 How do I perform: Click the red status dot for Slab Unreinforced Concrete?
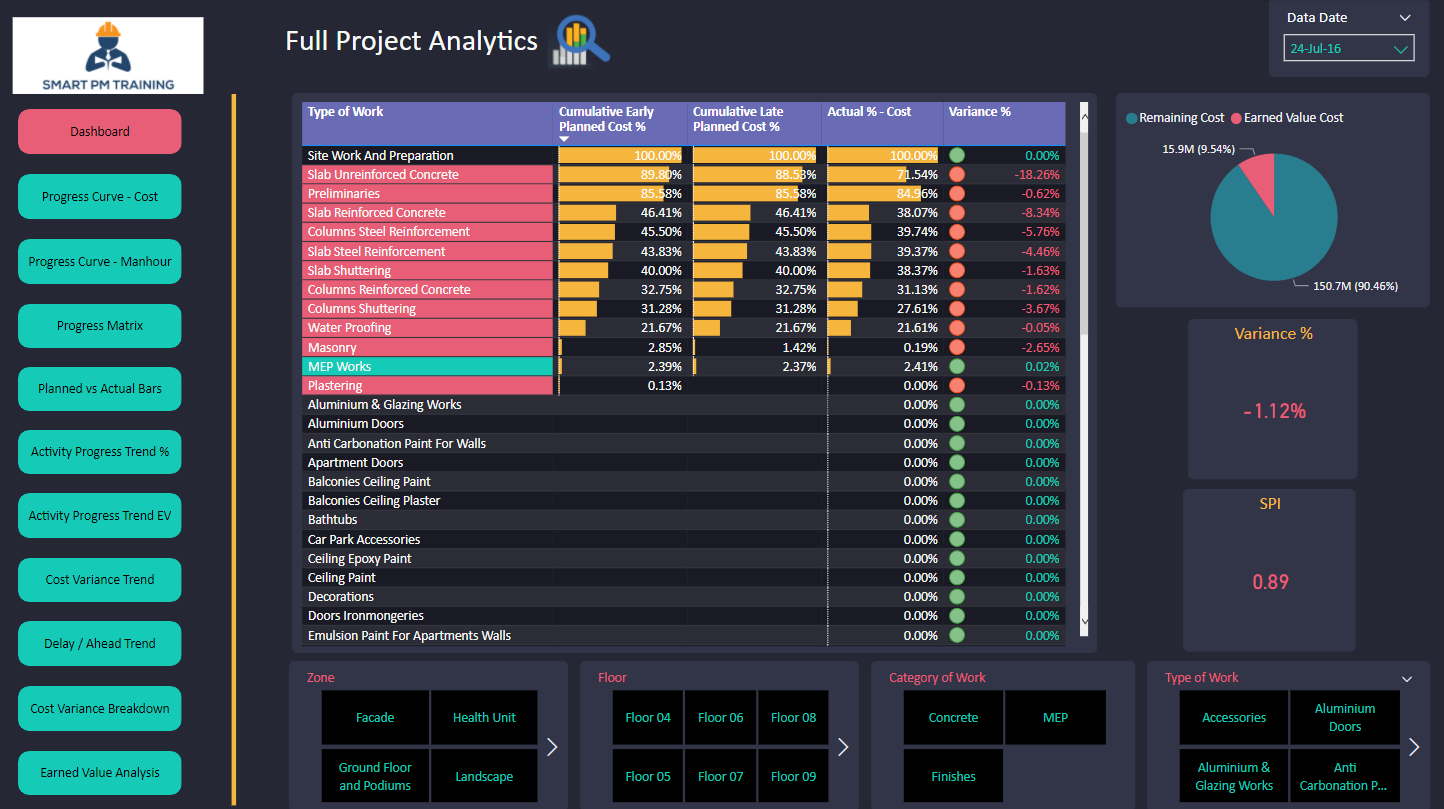pyautogui.click(x=958, y=174)
